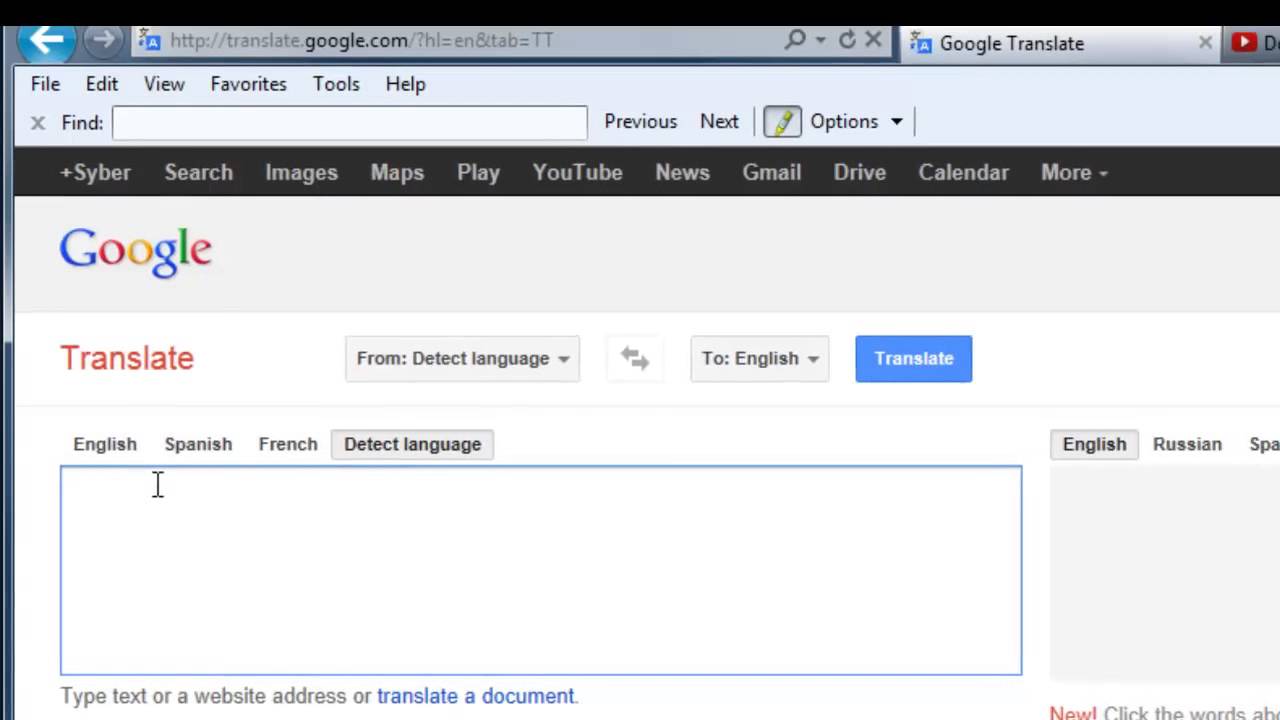The height and width of the screenshot is (720, 1280).
Task: Go to Google Play link
Action: 478,172
